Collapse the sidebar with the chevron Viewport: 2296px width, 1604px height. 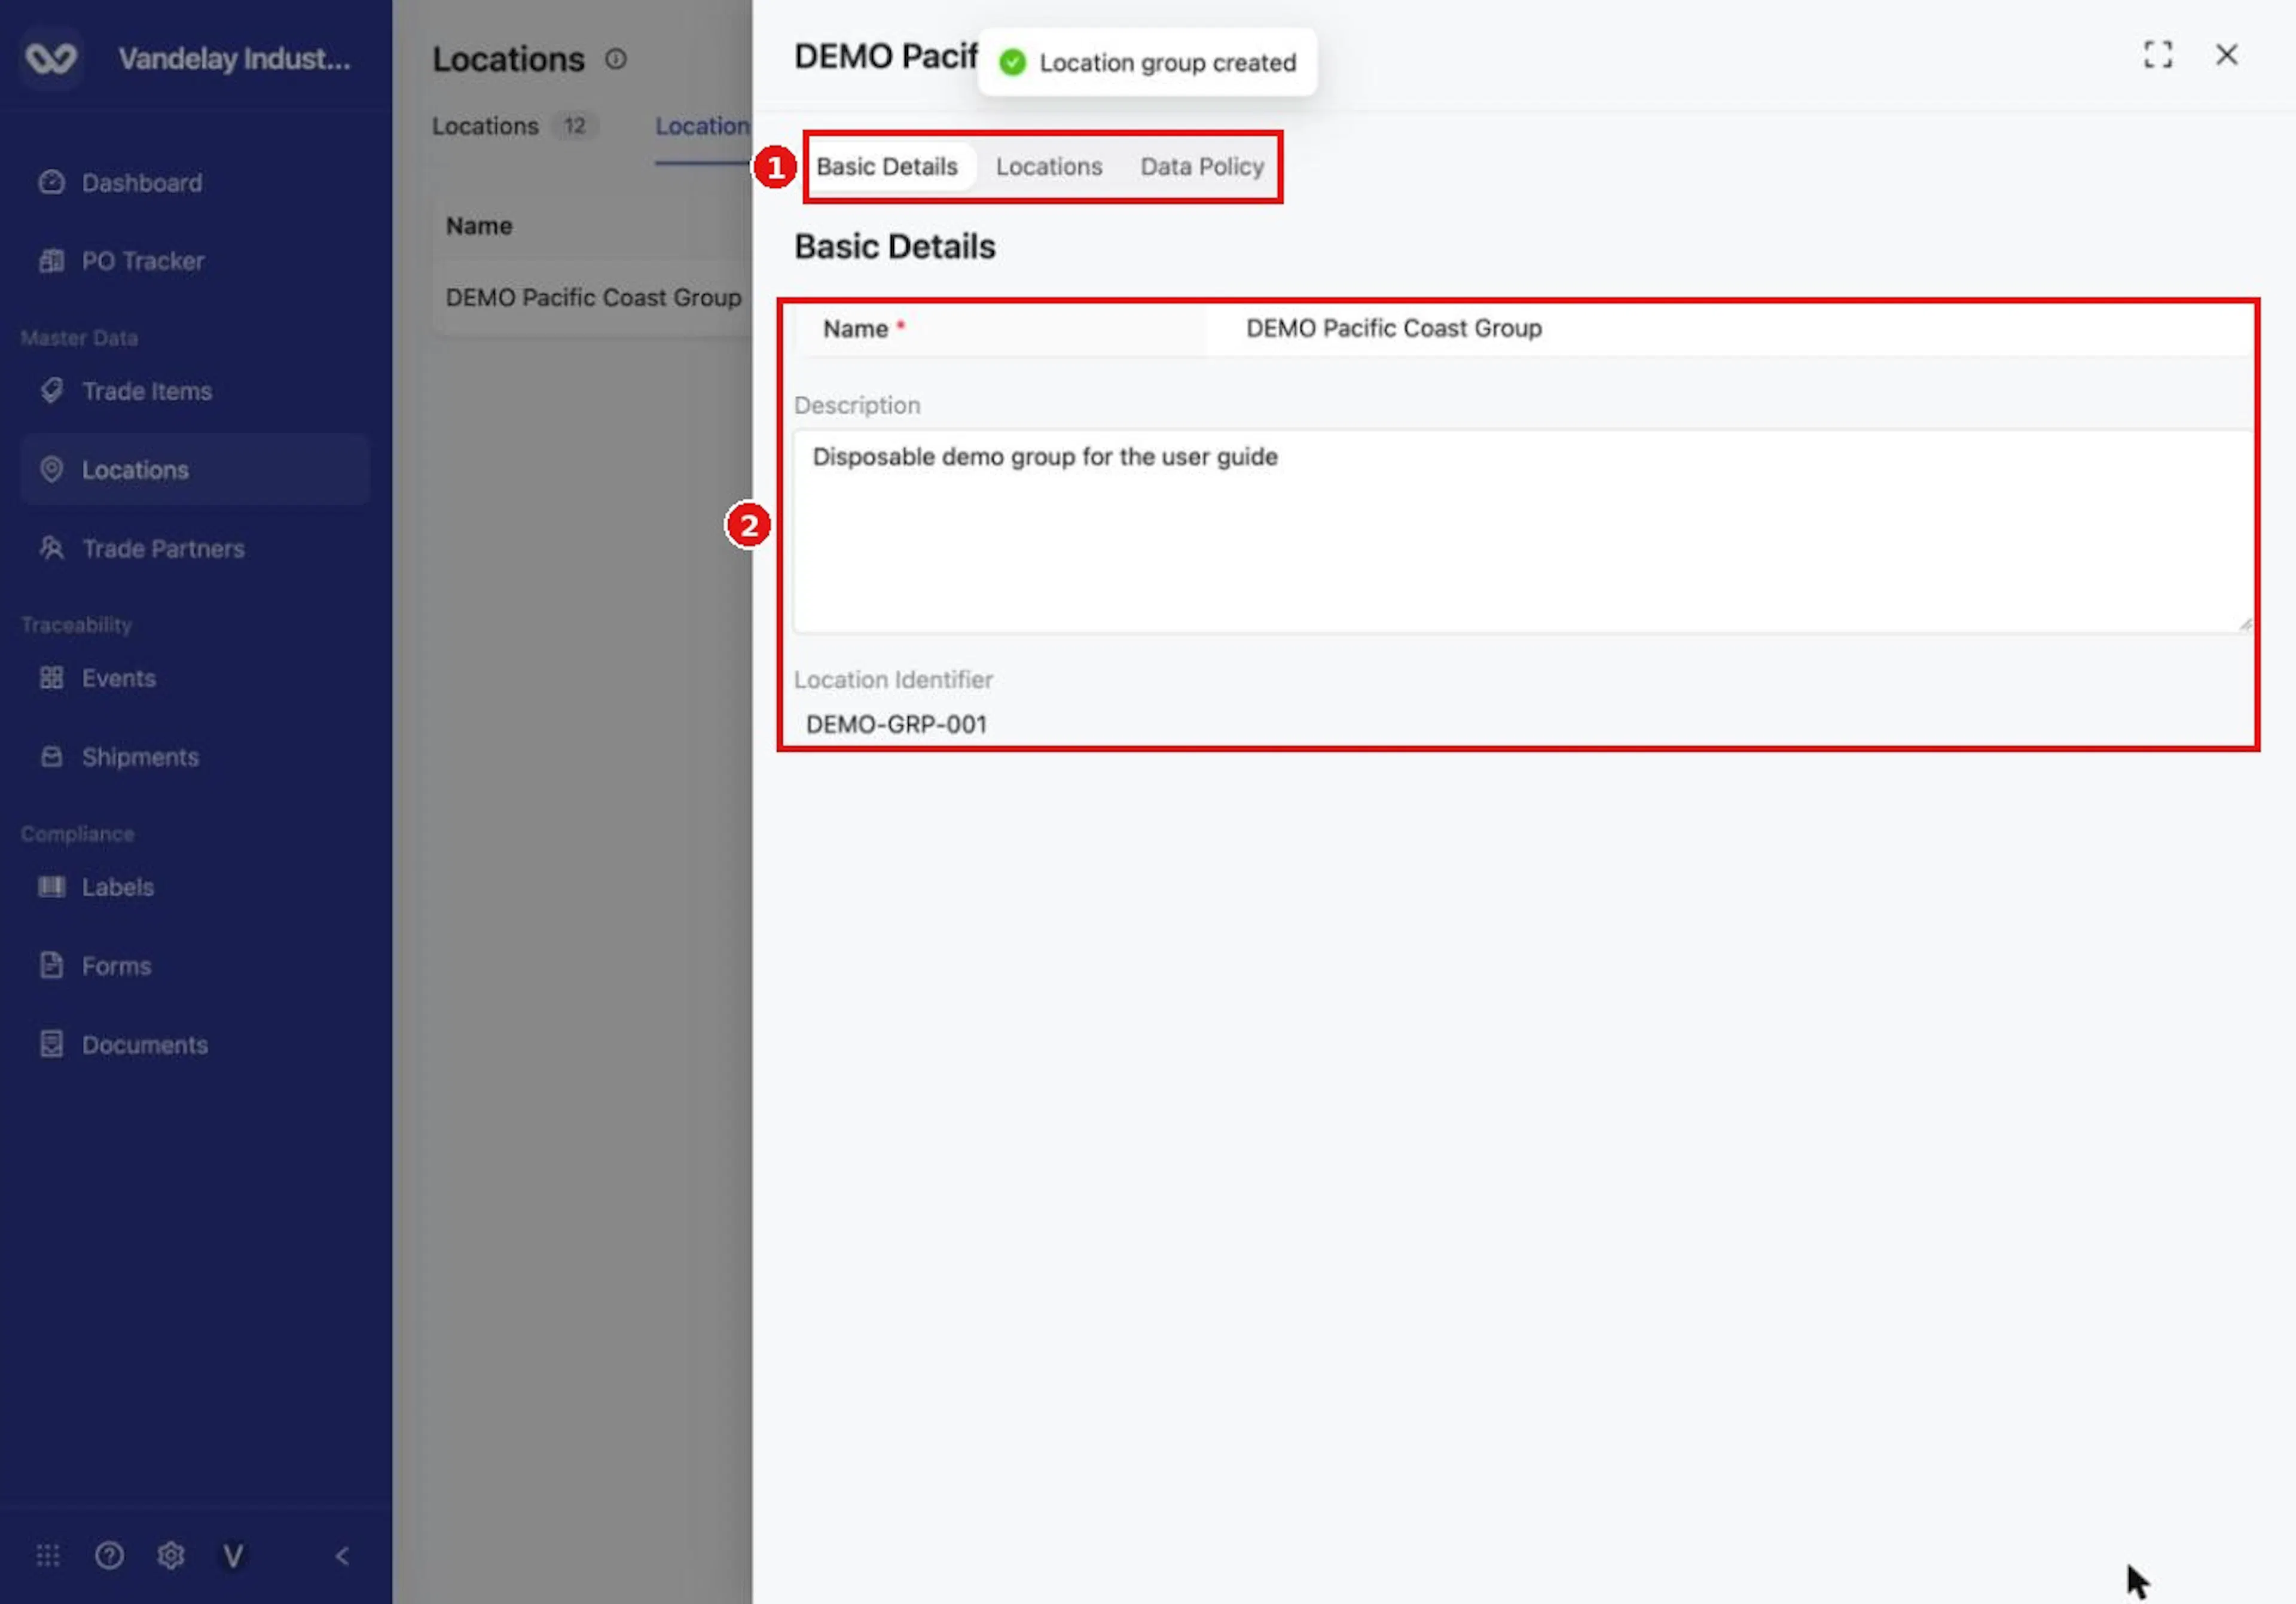coord(342,1556)
